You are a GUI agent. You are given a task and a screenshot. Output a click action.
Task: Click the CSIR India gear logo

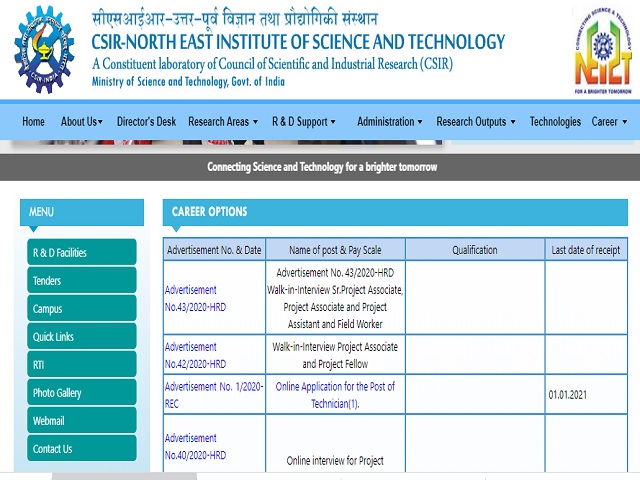click(x=44, y=49)
